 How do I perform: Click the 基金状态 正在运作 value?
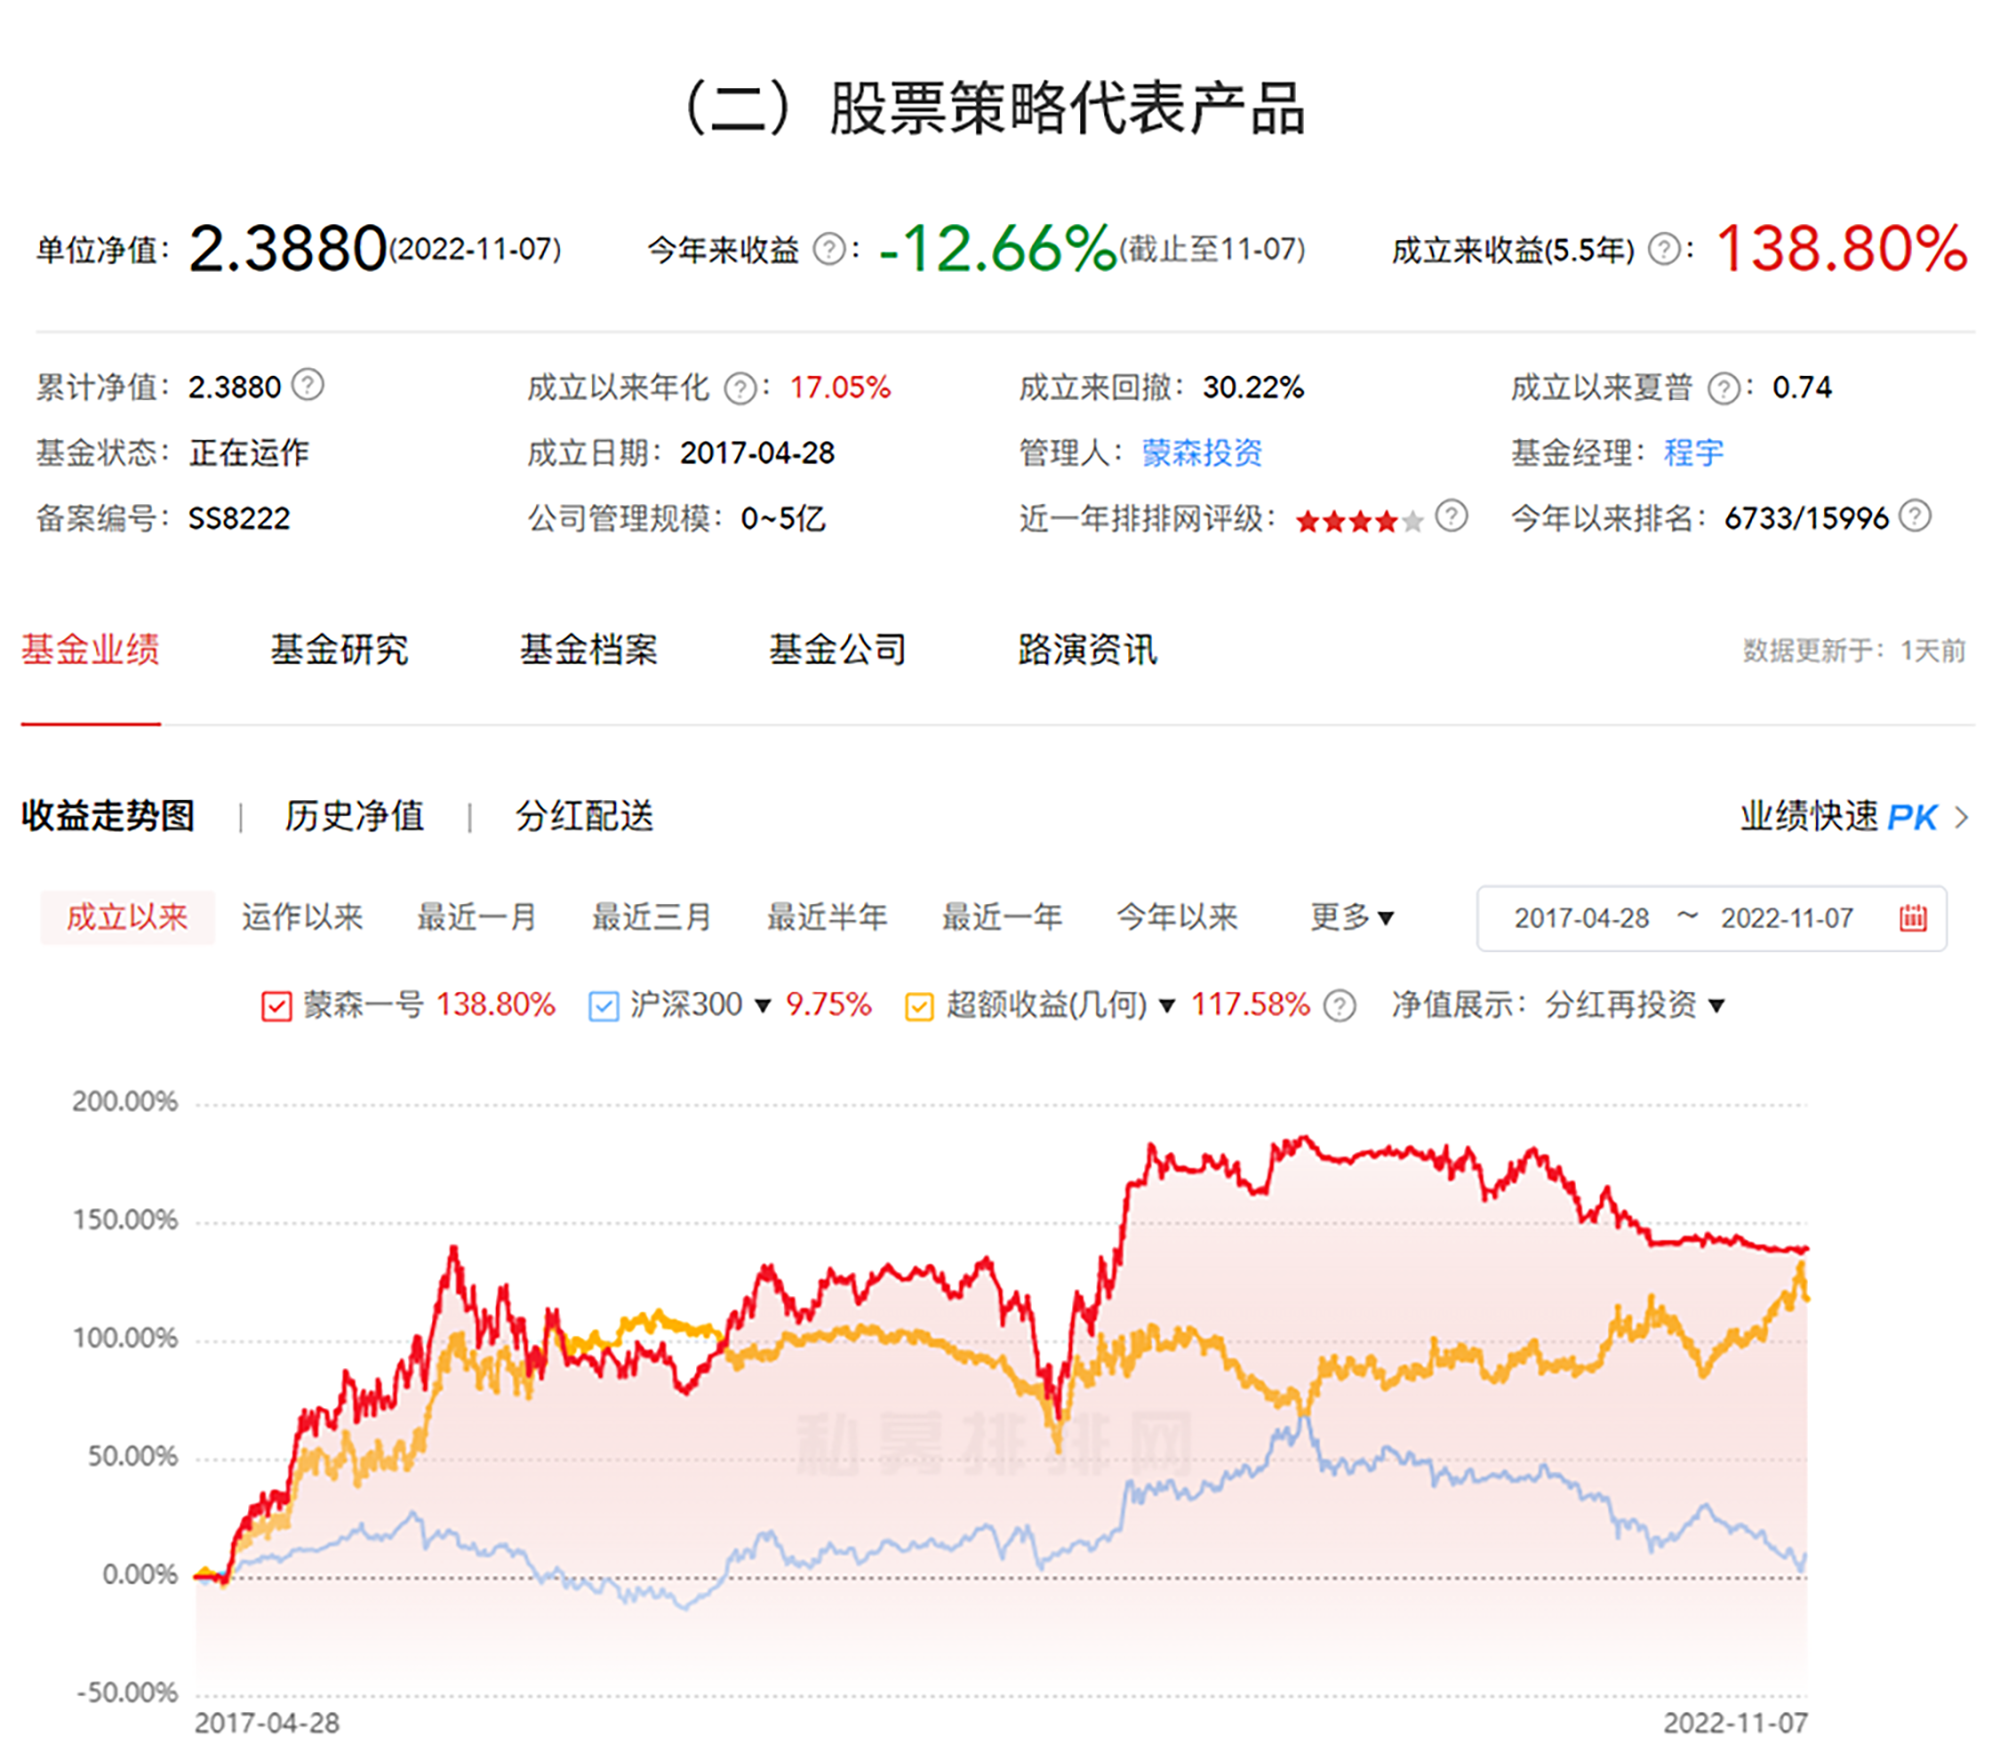pyautogui.click(x=249, y=453)
